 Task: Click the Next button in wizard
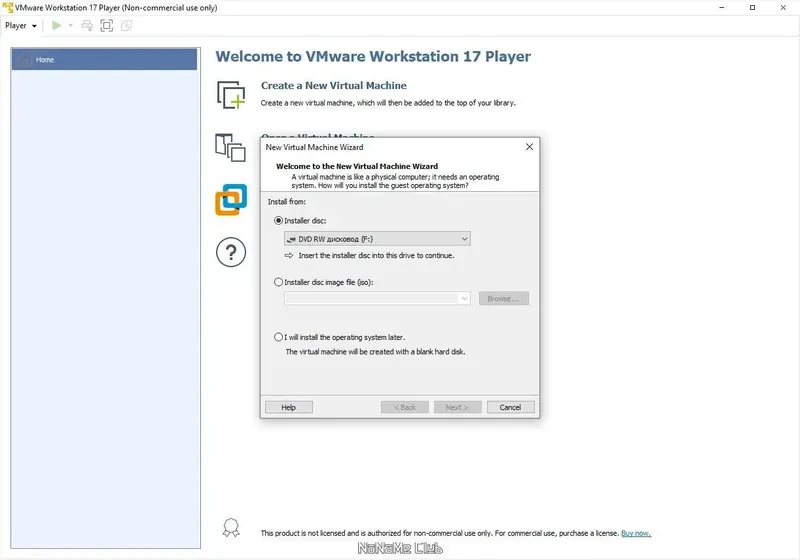pyautogui.click(x=458, y=407)
